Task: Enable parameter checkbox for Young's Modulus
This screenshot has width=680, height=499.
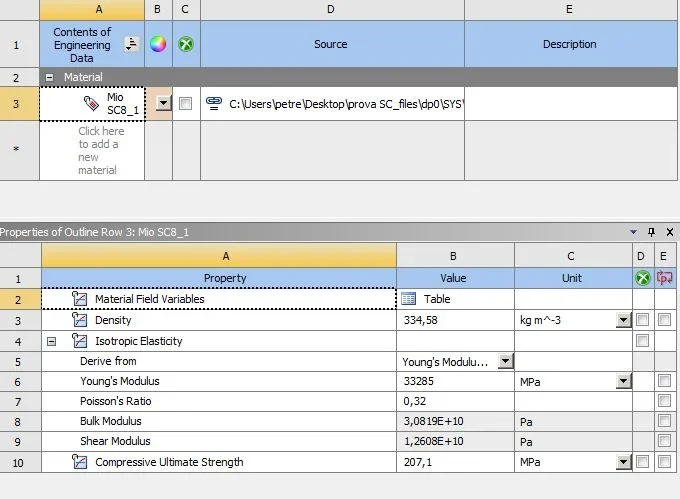Action: point(665,381)
